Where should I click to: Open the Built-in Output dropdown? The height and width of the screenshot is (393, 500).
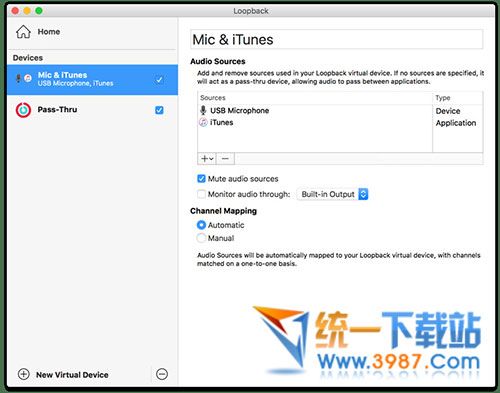(333, 194)
